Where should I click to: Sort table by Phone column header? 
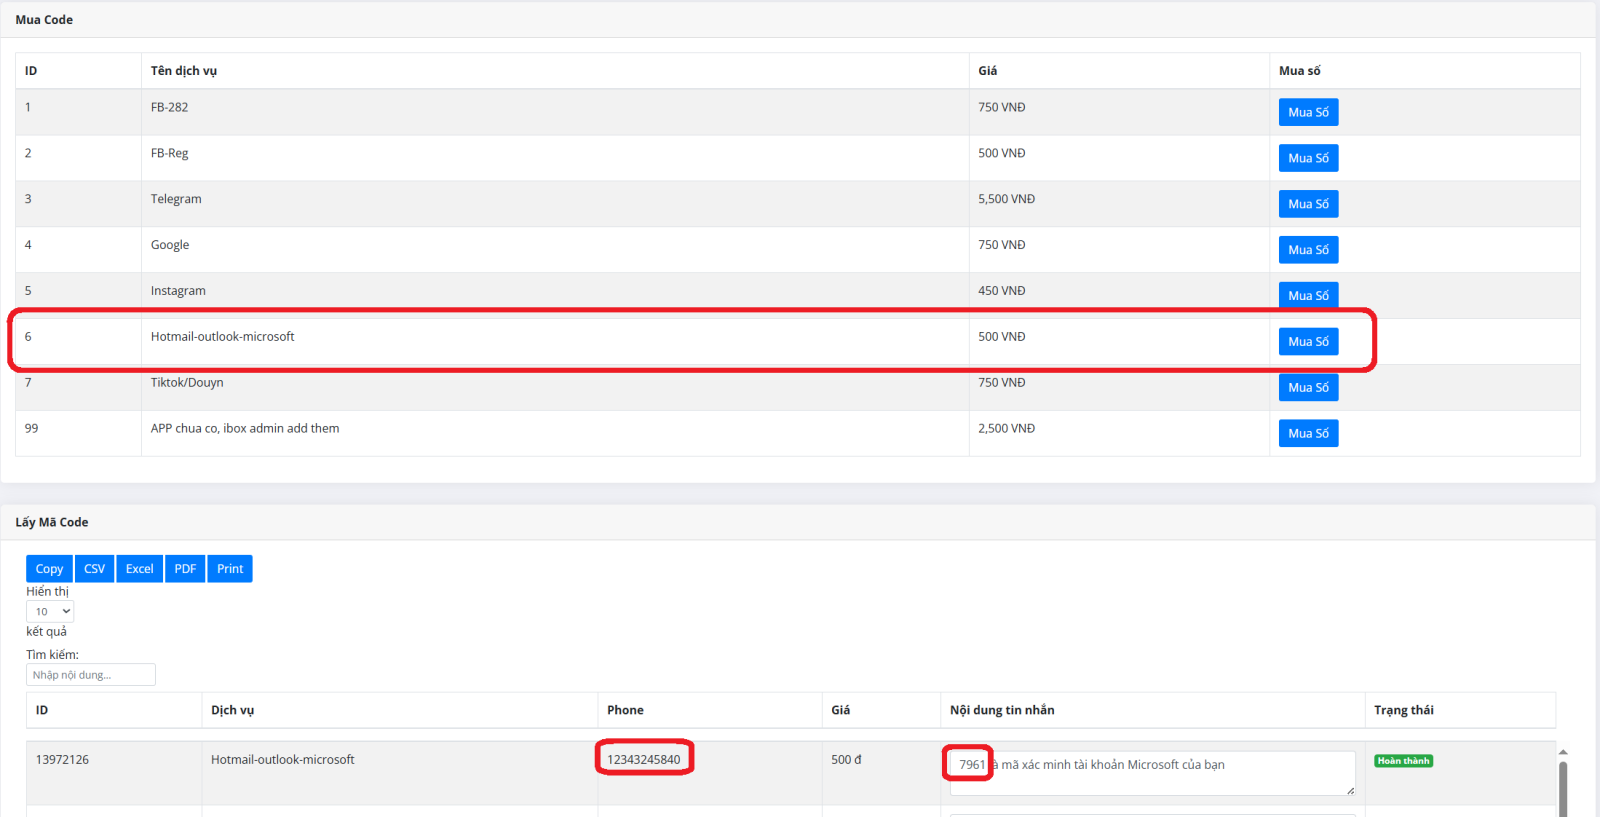(x=625, y=710)
